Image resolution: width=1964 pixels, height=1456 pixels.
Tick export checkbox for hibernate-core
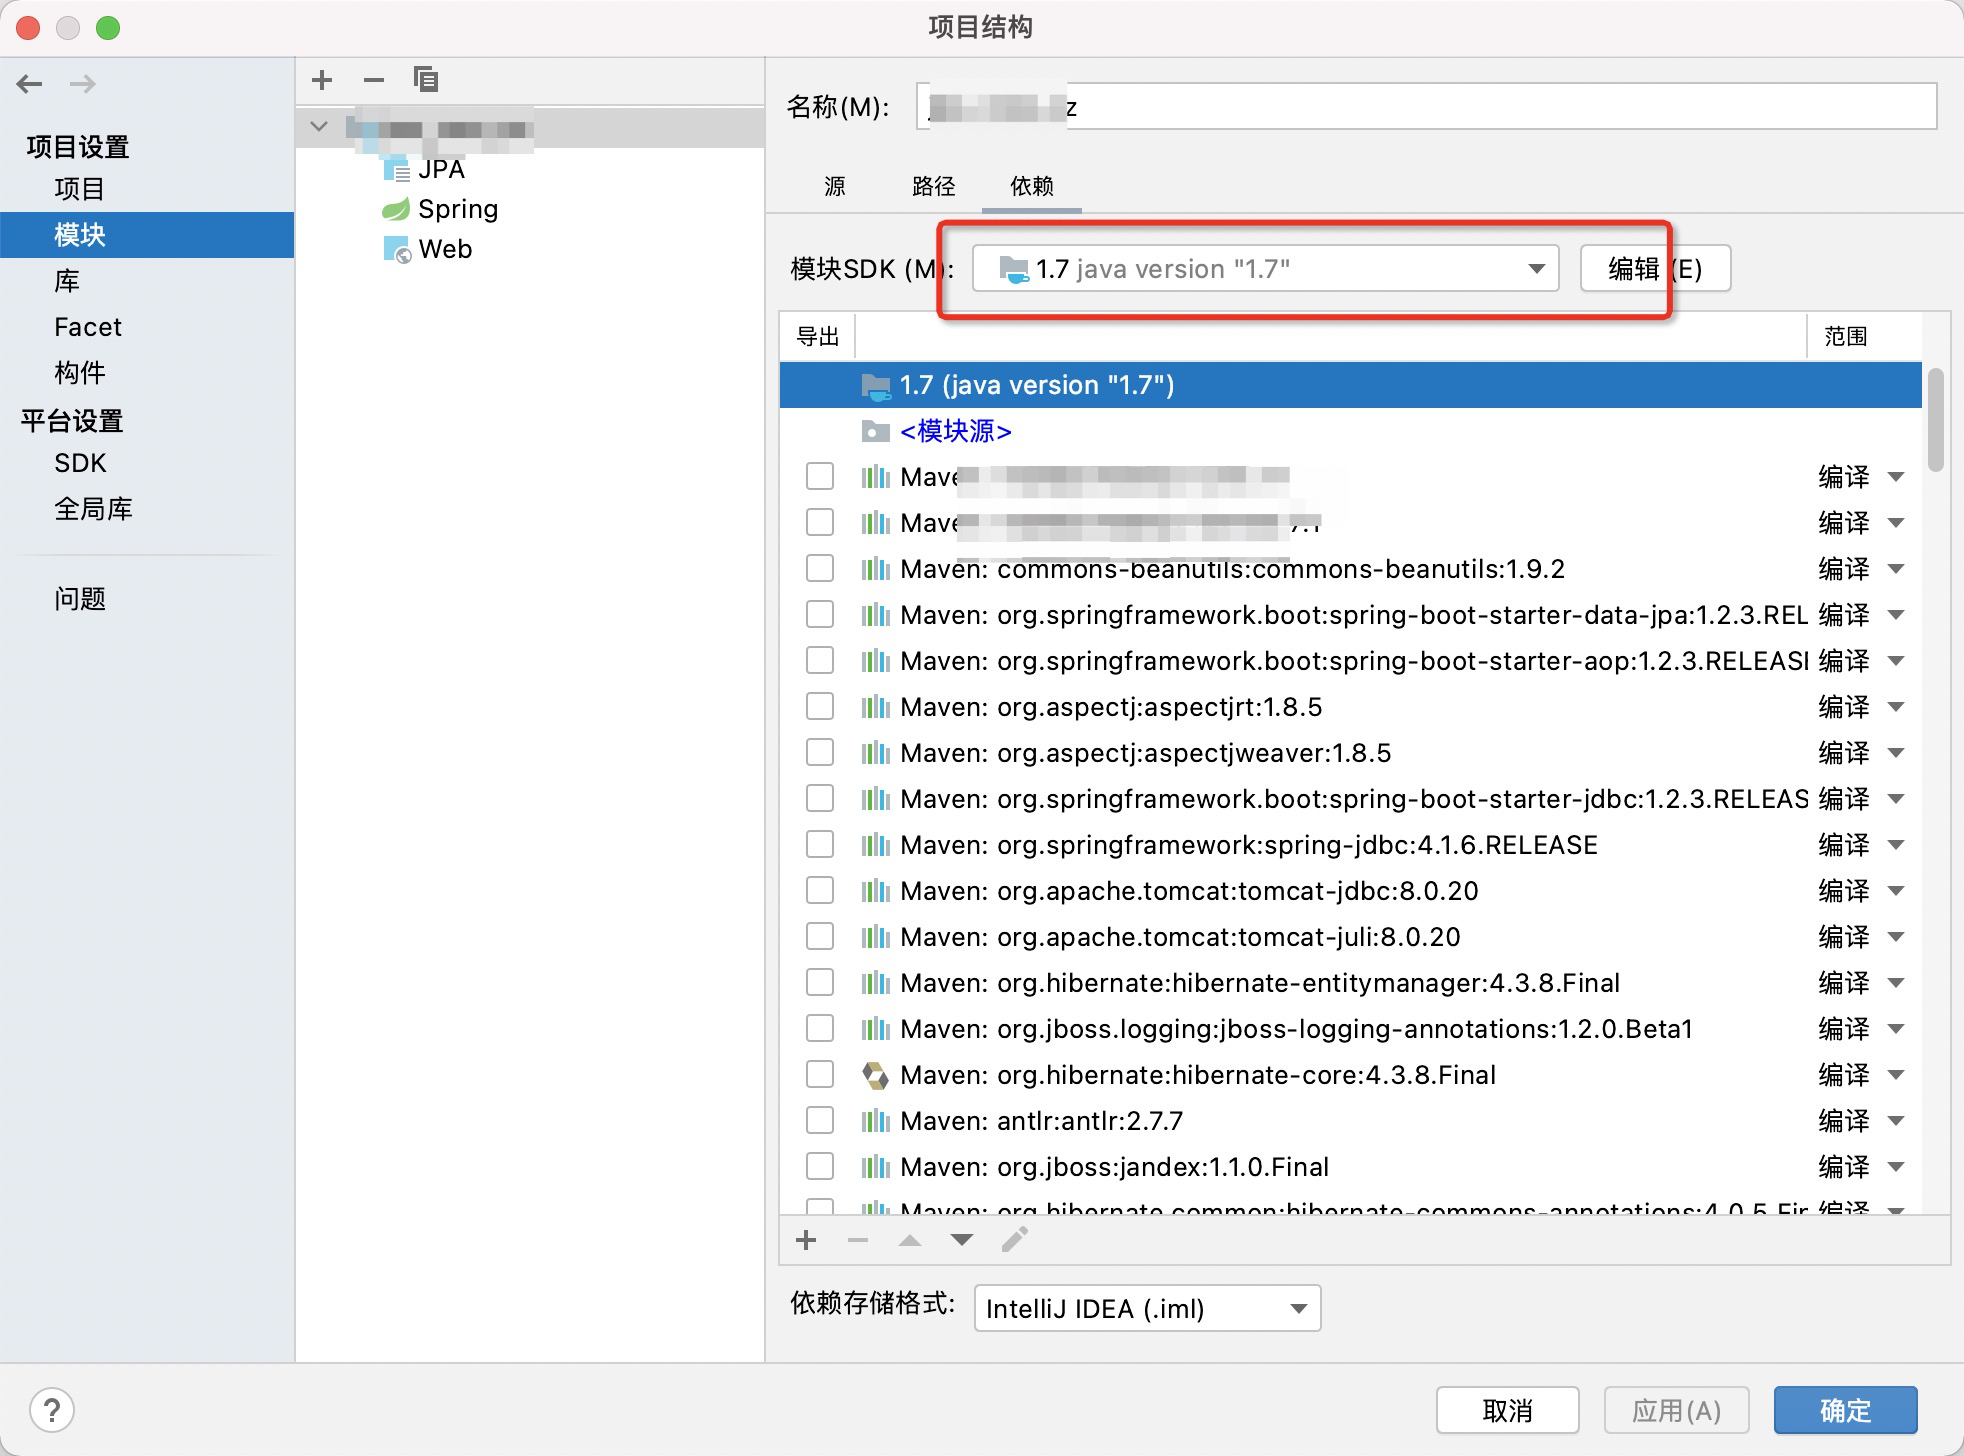(820, 1074)
